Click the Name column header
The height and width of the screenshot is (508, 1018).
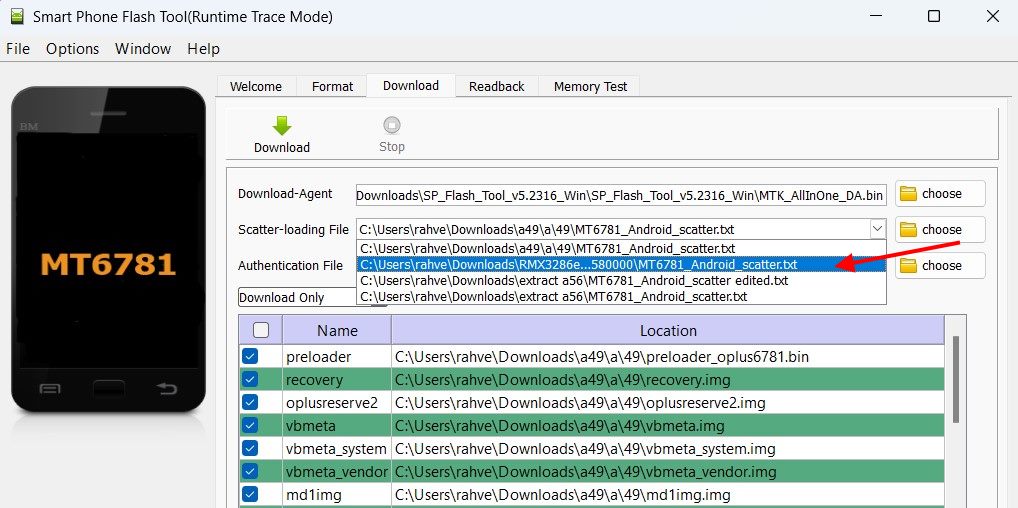[337, 330]
